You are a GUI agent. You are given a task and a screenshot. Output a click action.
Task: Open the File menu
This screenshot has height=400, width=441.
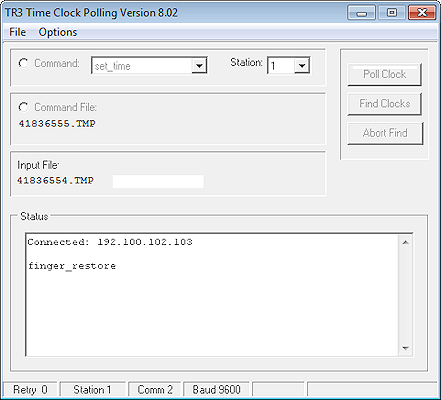17,32
